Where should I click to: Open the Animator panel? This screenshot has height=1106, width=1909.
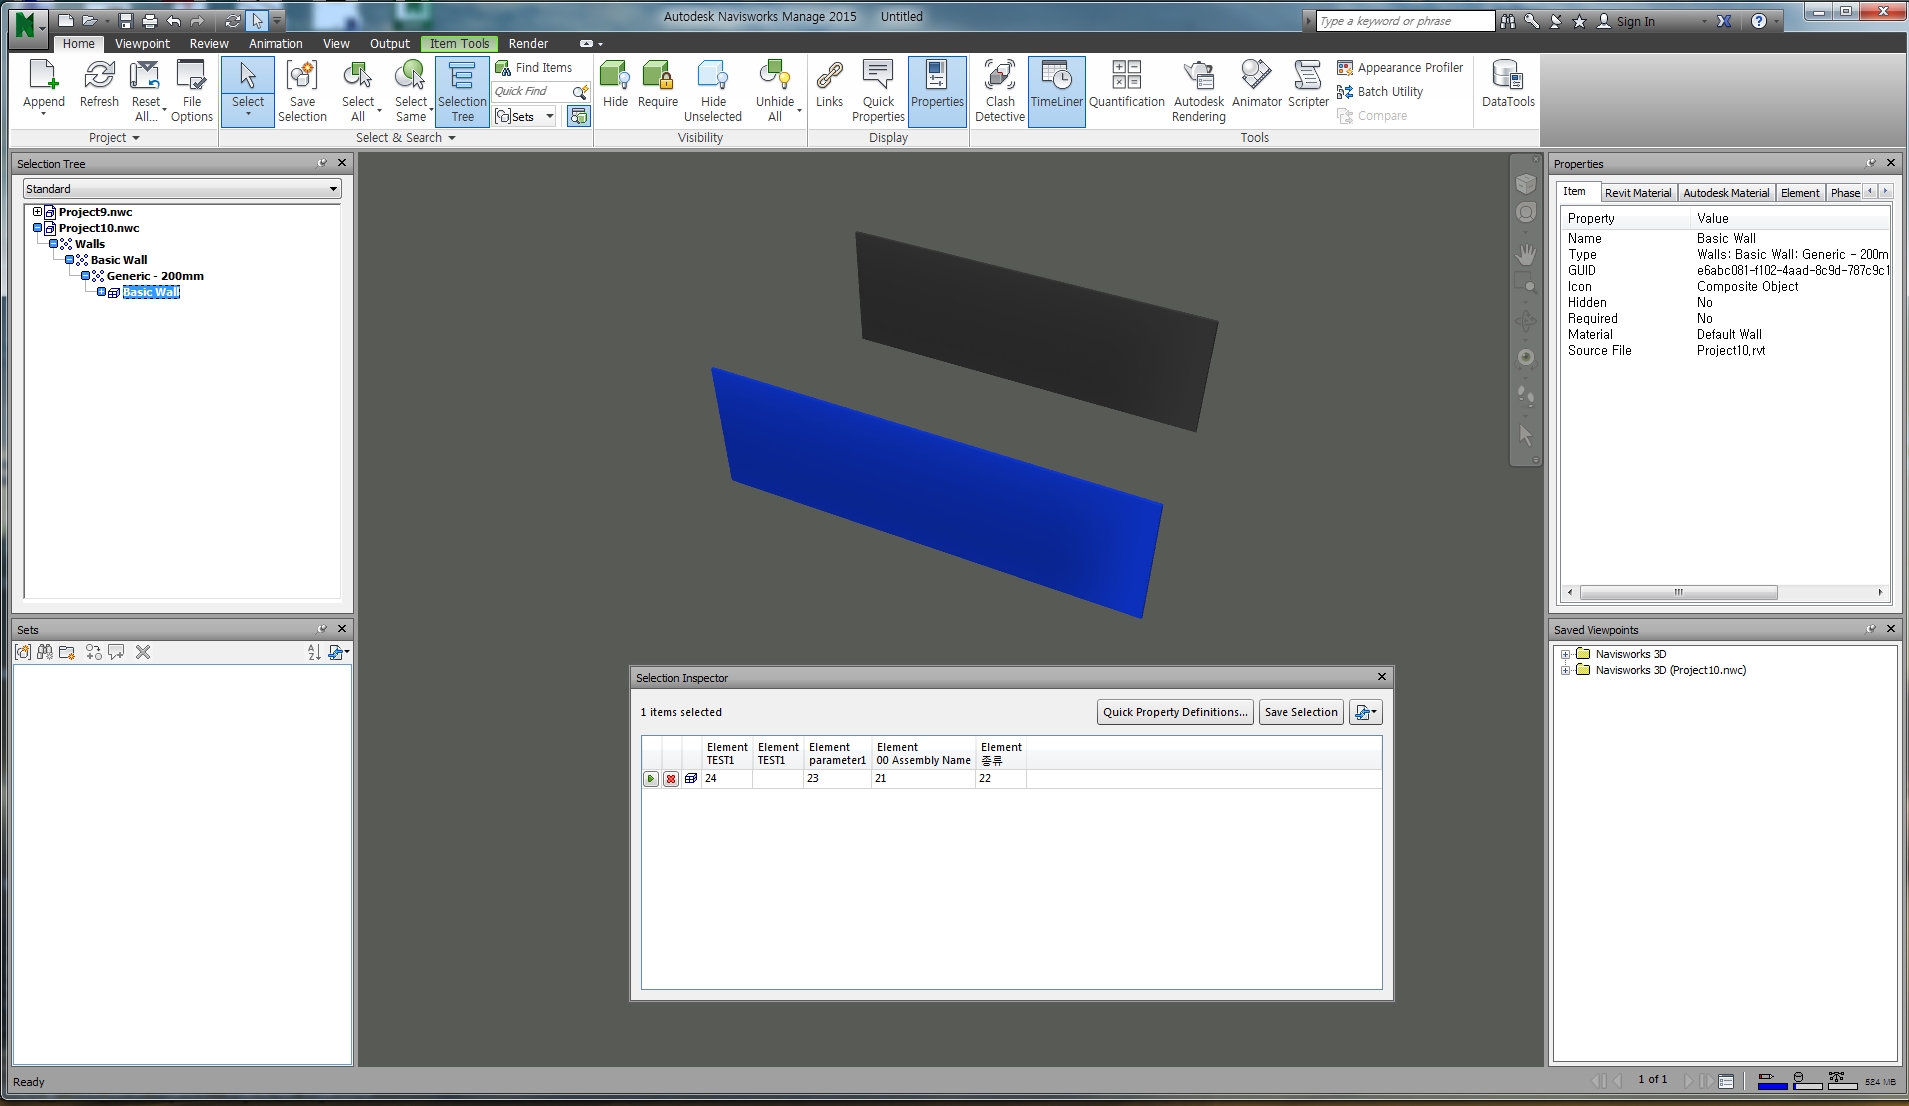pyautogui.click(x=1256, y=90)
